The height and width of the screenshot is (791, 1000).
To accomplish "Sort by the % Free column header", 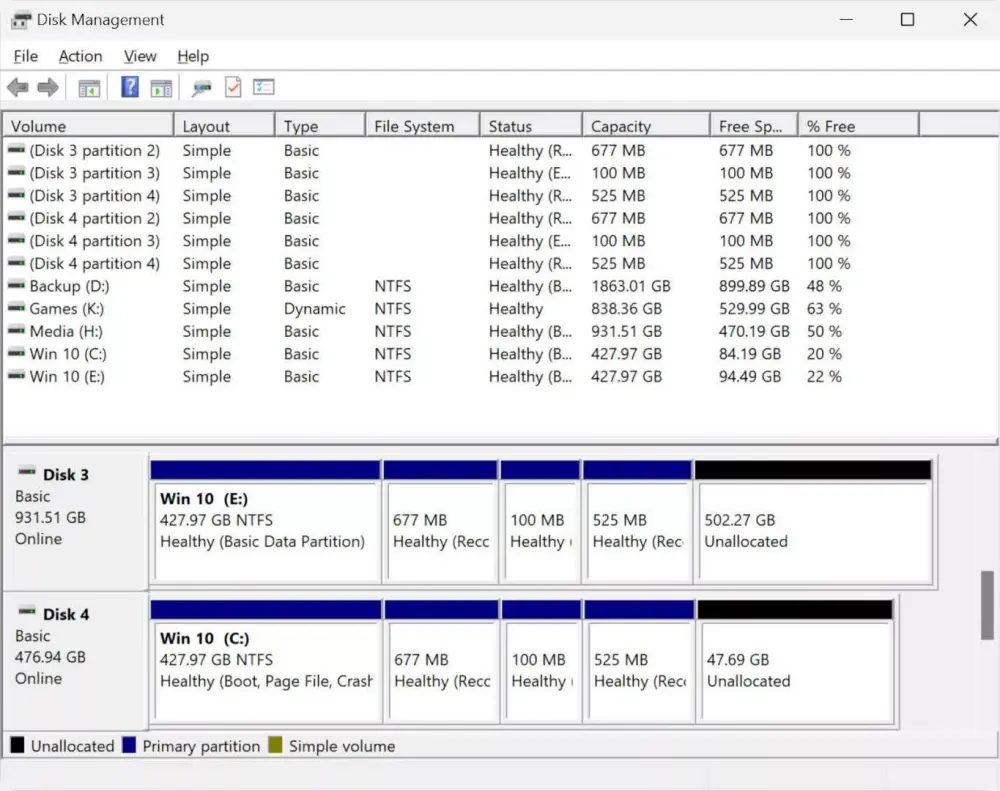I will pyautogui.click(x=858, y=126).
